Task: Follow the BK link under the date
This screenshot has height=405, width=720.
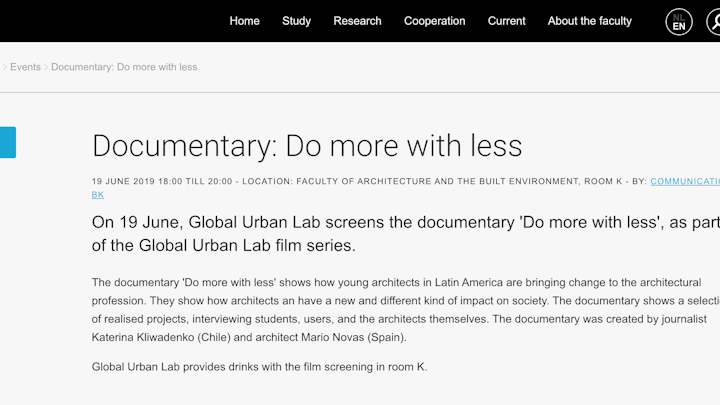Action: 97,194
